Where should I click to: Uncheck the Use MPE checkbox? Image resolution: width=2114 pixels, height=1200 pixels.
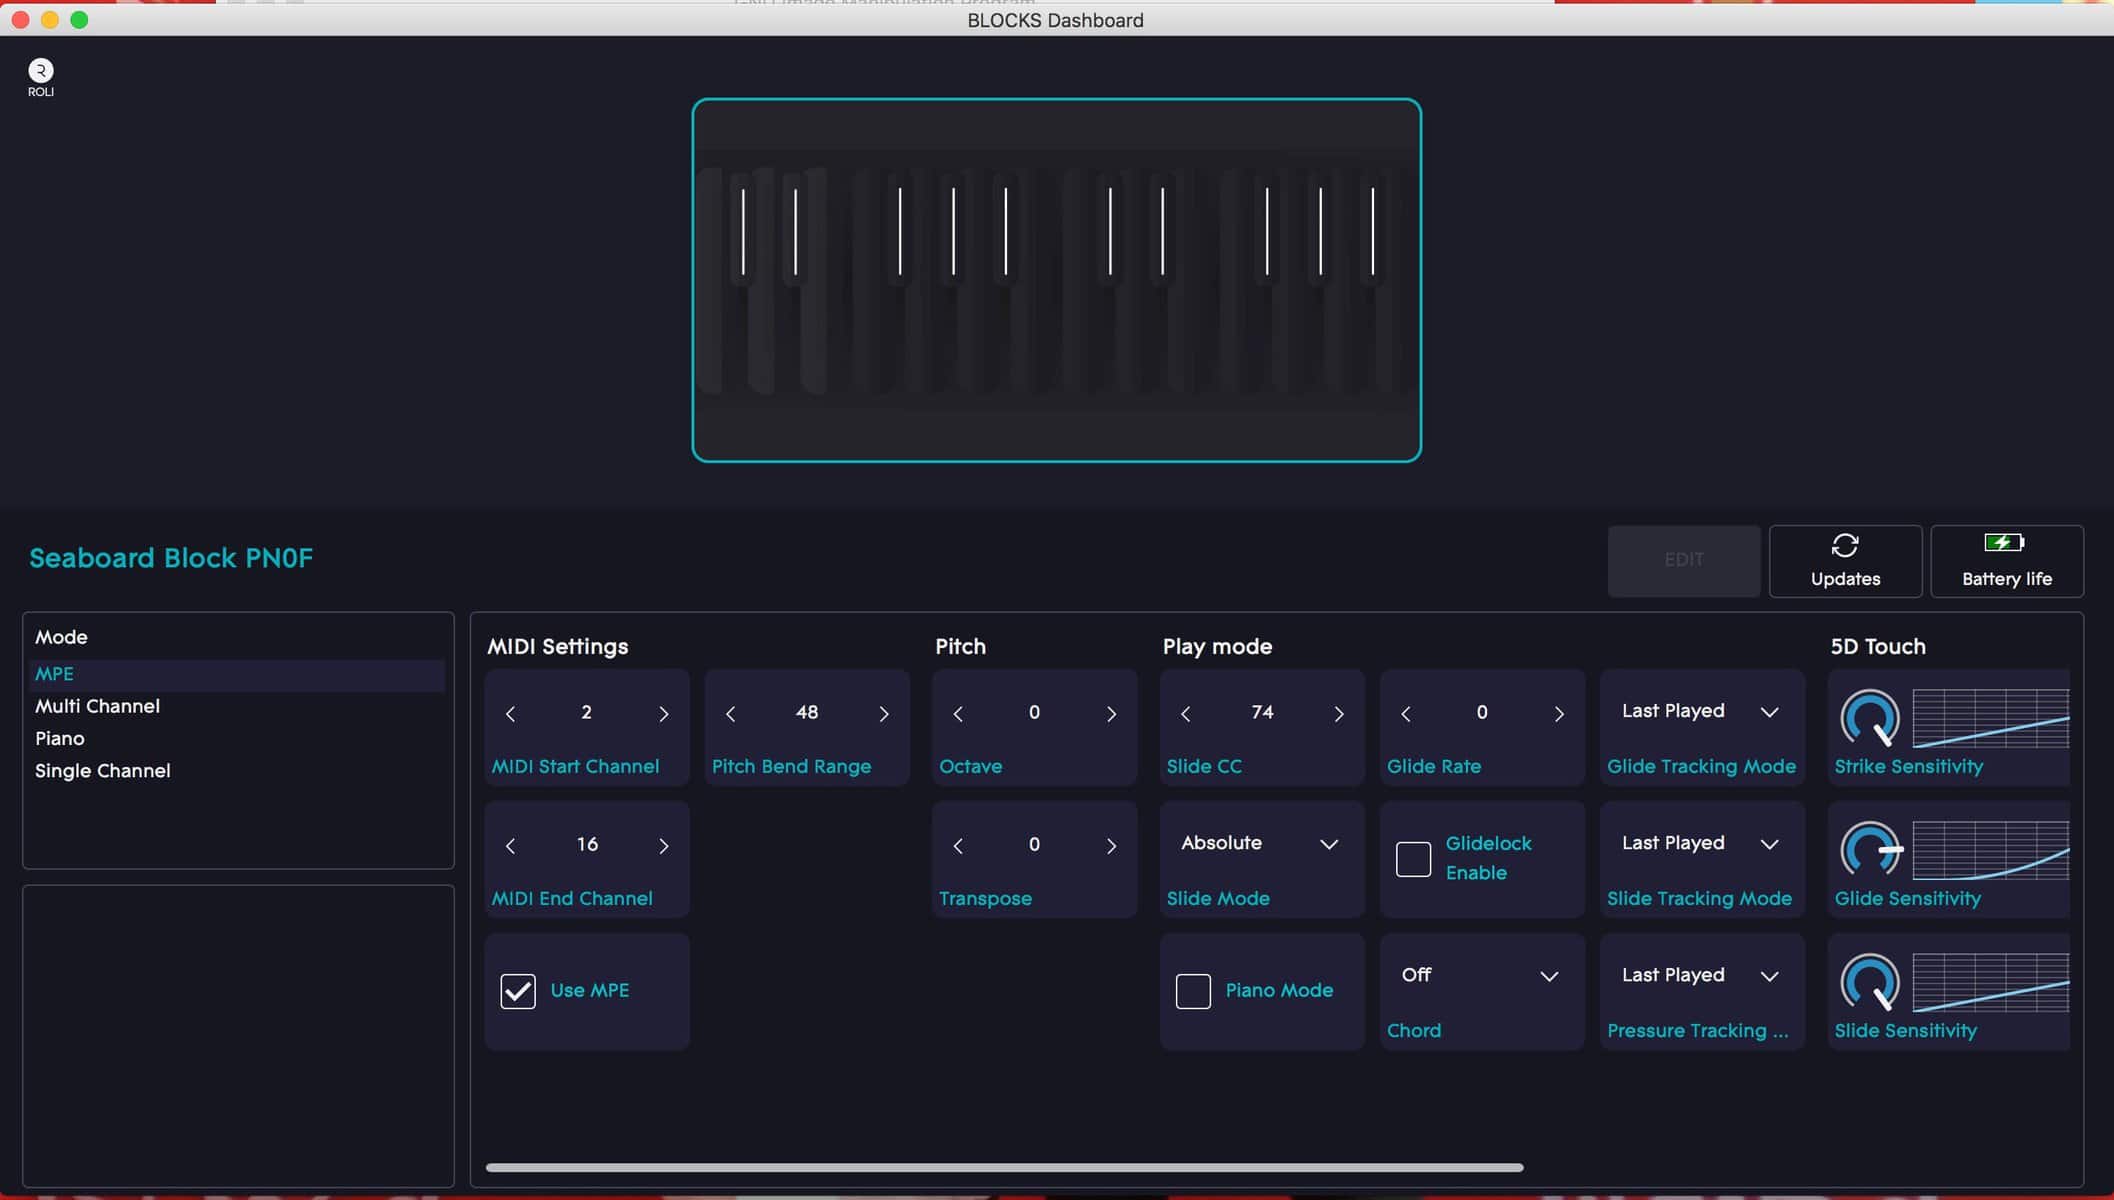click(518, 991)
